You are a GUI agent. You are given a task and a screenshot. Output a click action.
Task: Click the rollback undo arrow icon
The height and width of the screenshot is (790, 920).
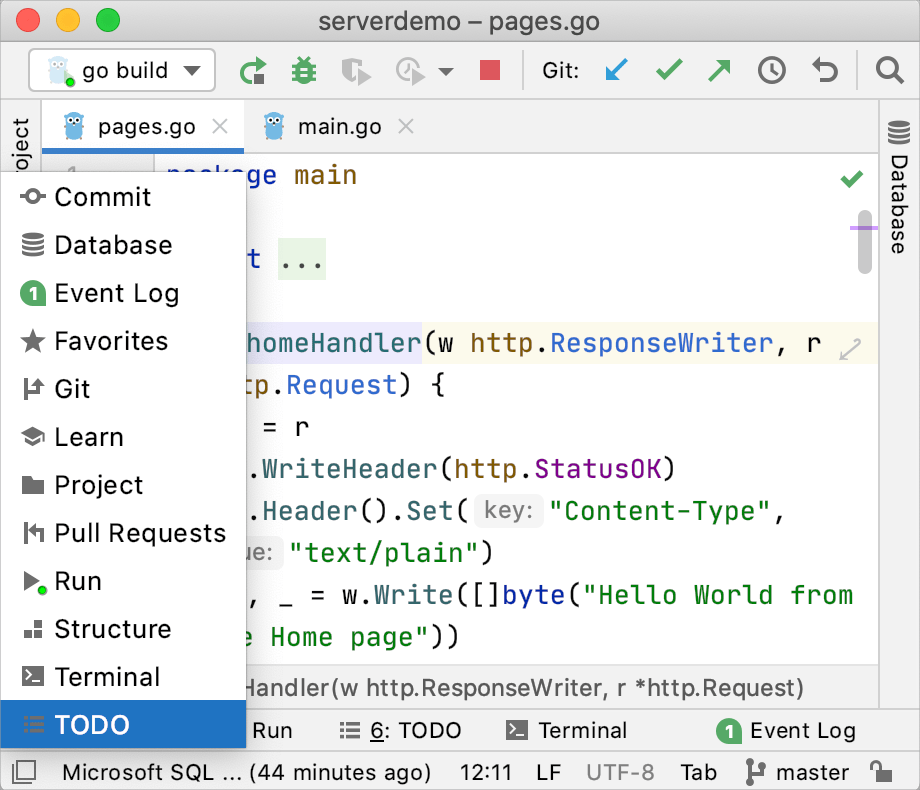(824, 71)
